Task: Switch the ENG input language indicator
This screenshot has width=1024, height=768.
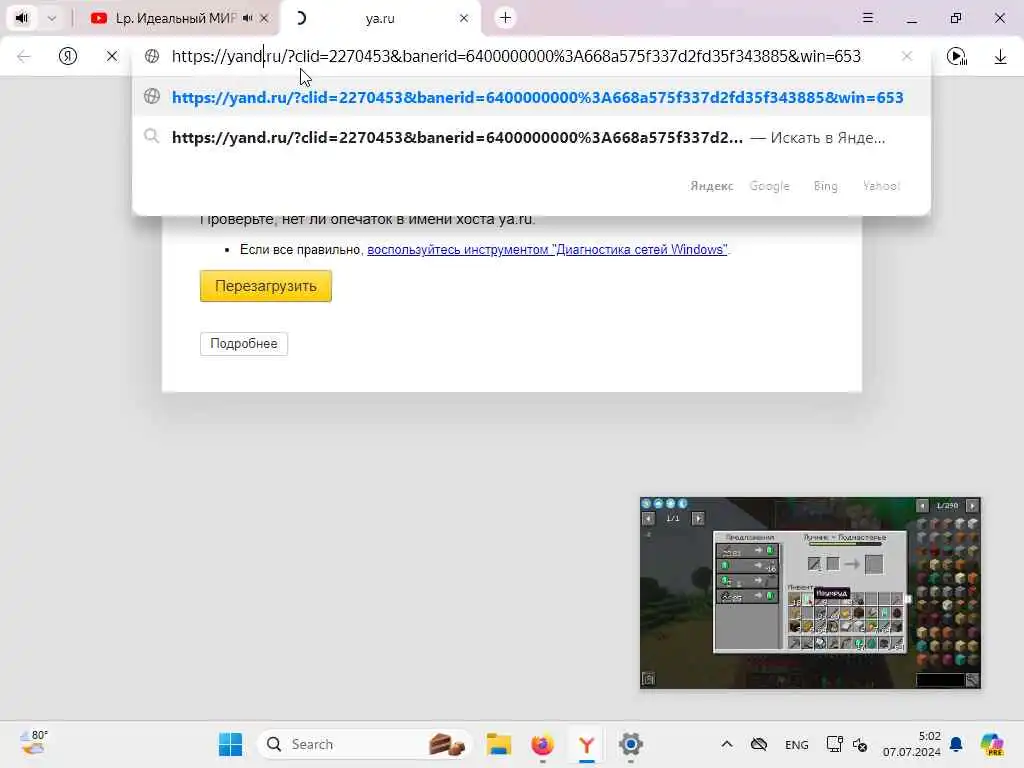Action: tap(797, 744)
